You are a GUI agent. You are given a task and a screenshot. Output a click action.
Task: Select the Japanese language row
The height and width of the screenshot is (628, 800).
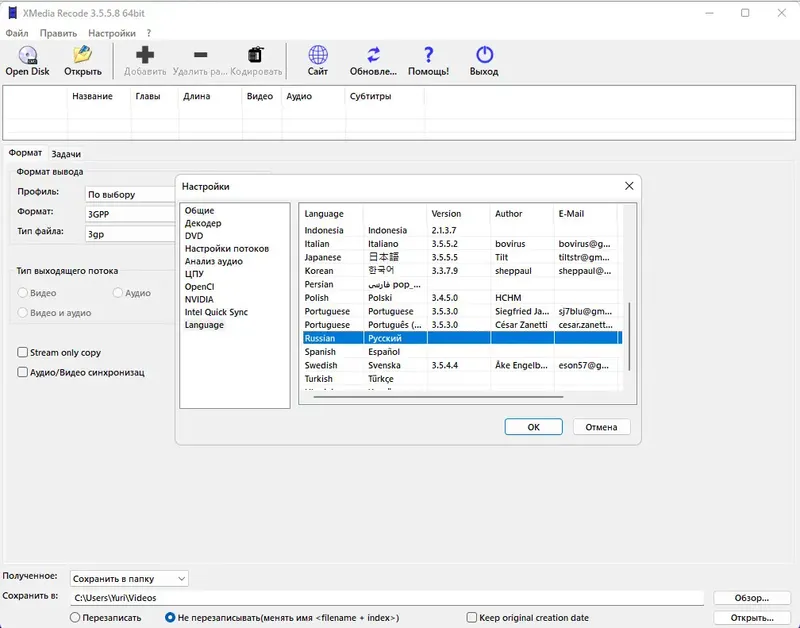[462, 258]
